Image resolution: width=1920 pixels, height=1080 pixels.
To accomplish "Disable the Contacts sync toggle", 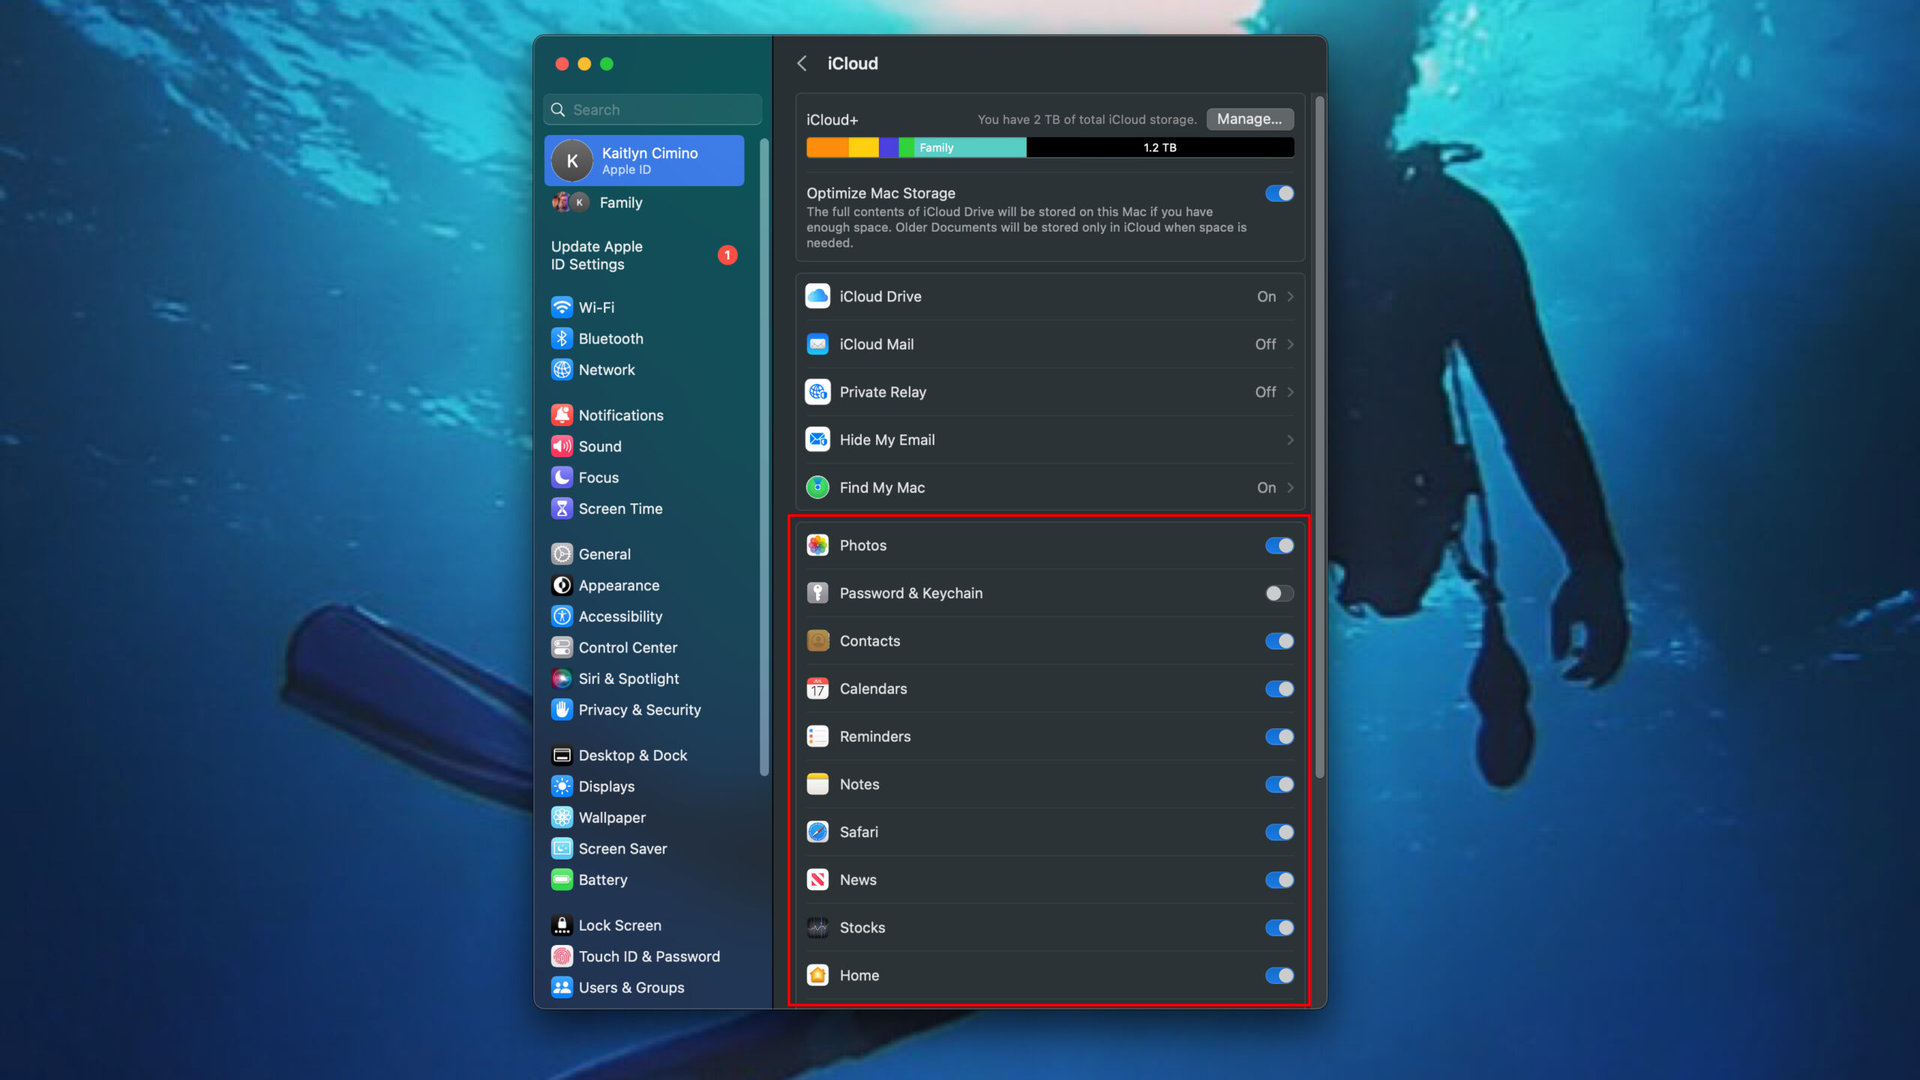I will [x=1279, y=641].
